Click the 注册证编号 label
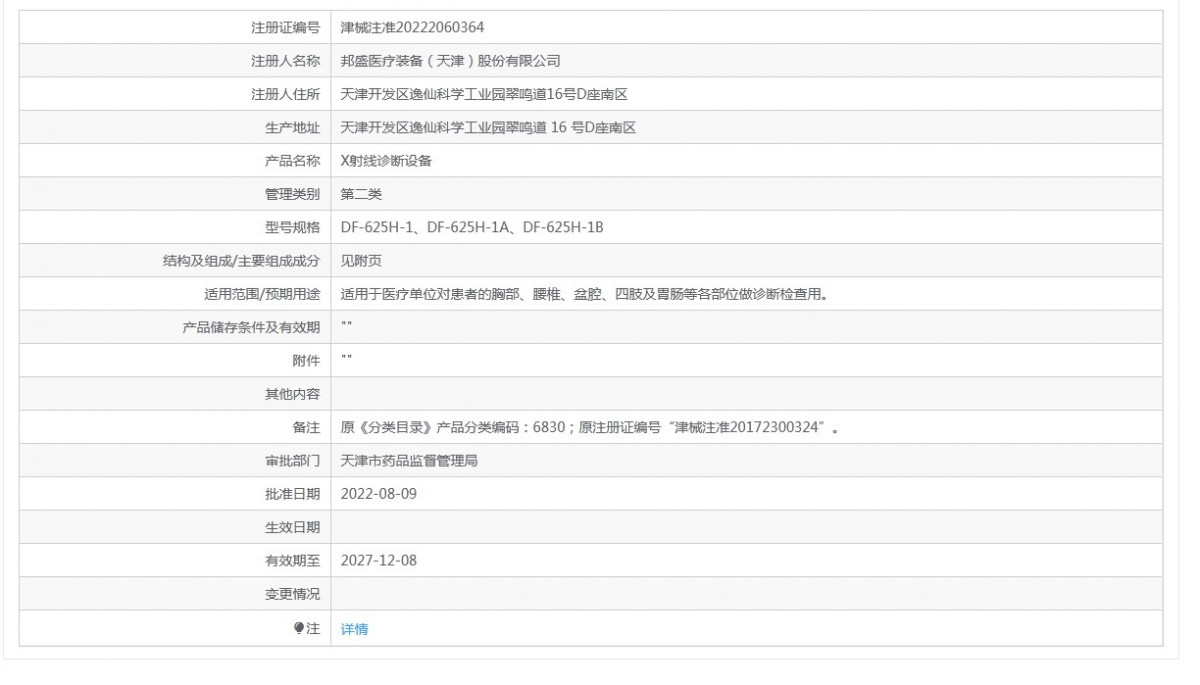 point(285,27)
